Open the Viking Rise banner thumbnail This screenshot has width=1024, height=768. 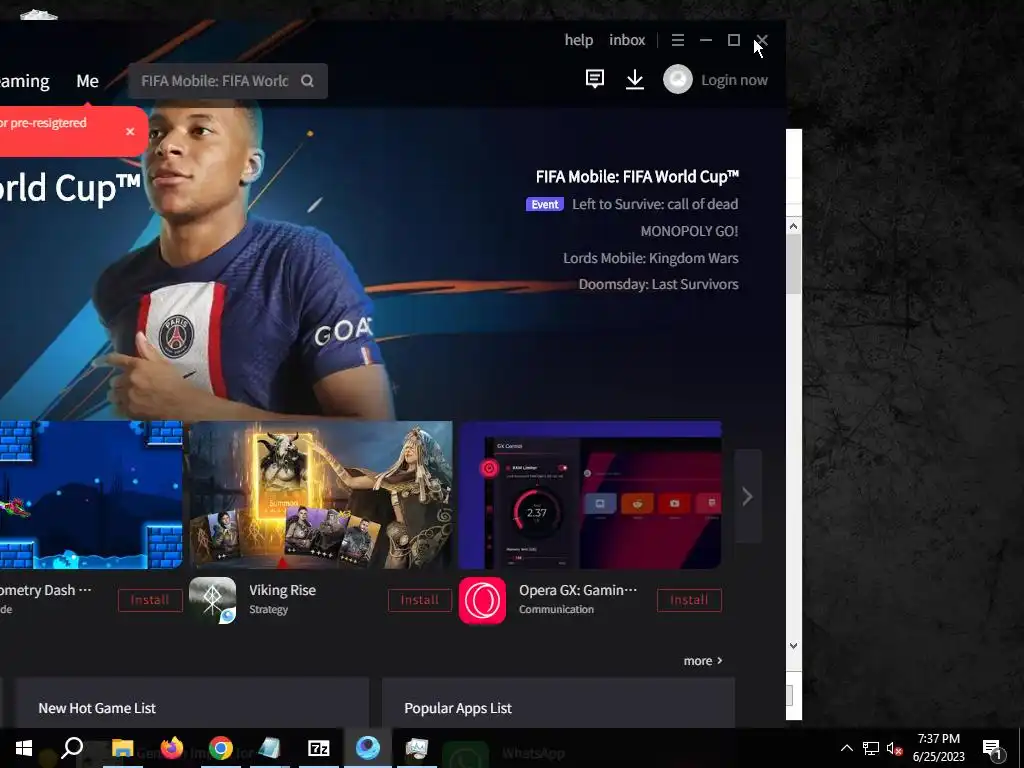(x=321, y=495)
